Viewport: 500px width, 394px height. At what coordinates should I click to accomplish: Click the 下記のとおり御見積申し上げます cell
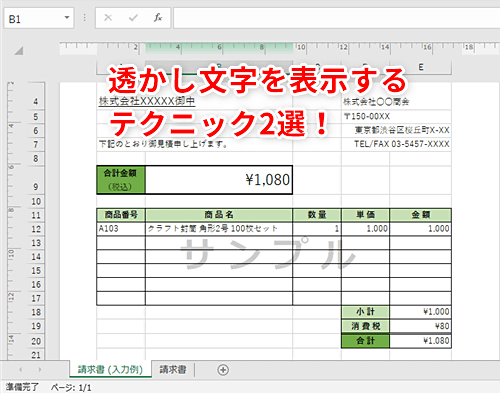click(163, 144)
